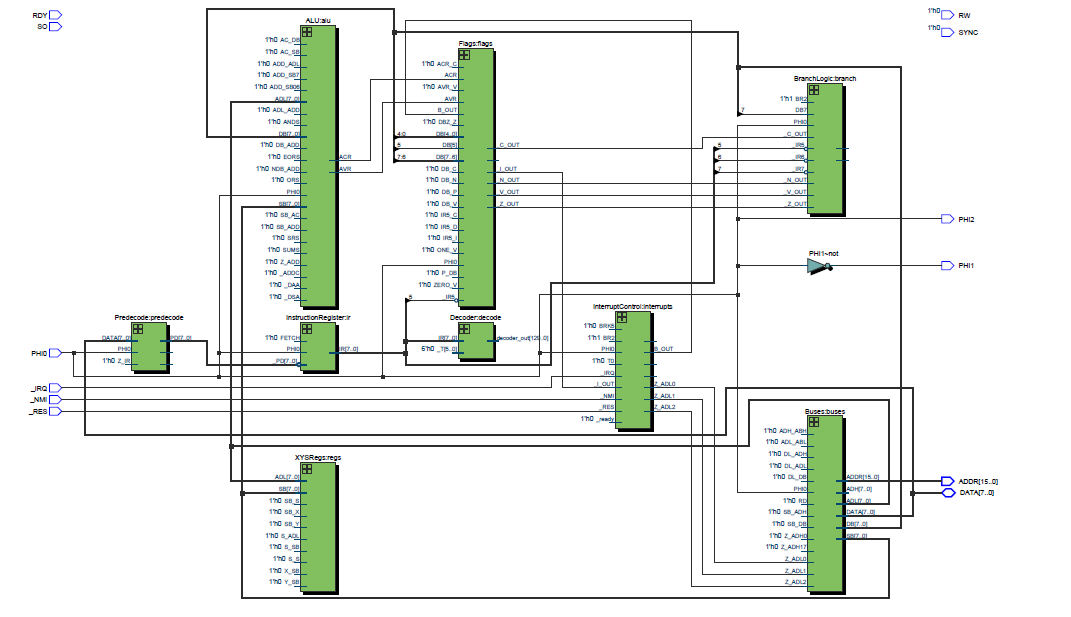The height and width of the screenshot is (617, 1071).
Task: Select the RDY input pin
Action: tap(55, 15)
